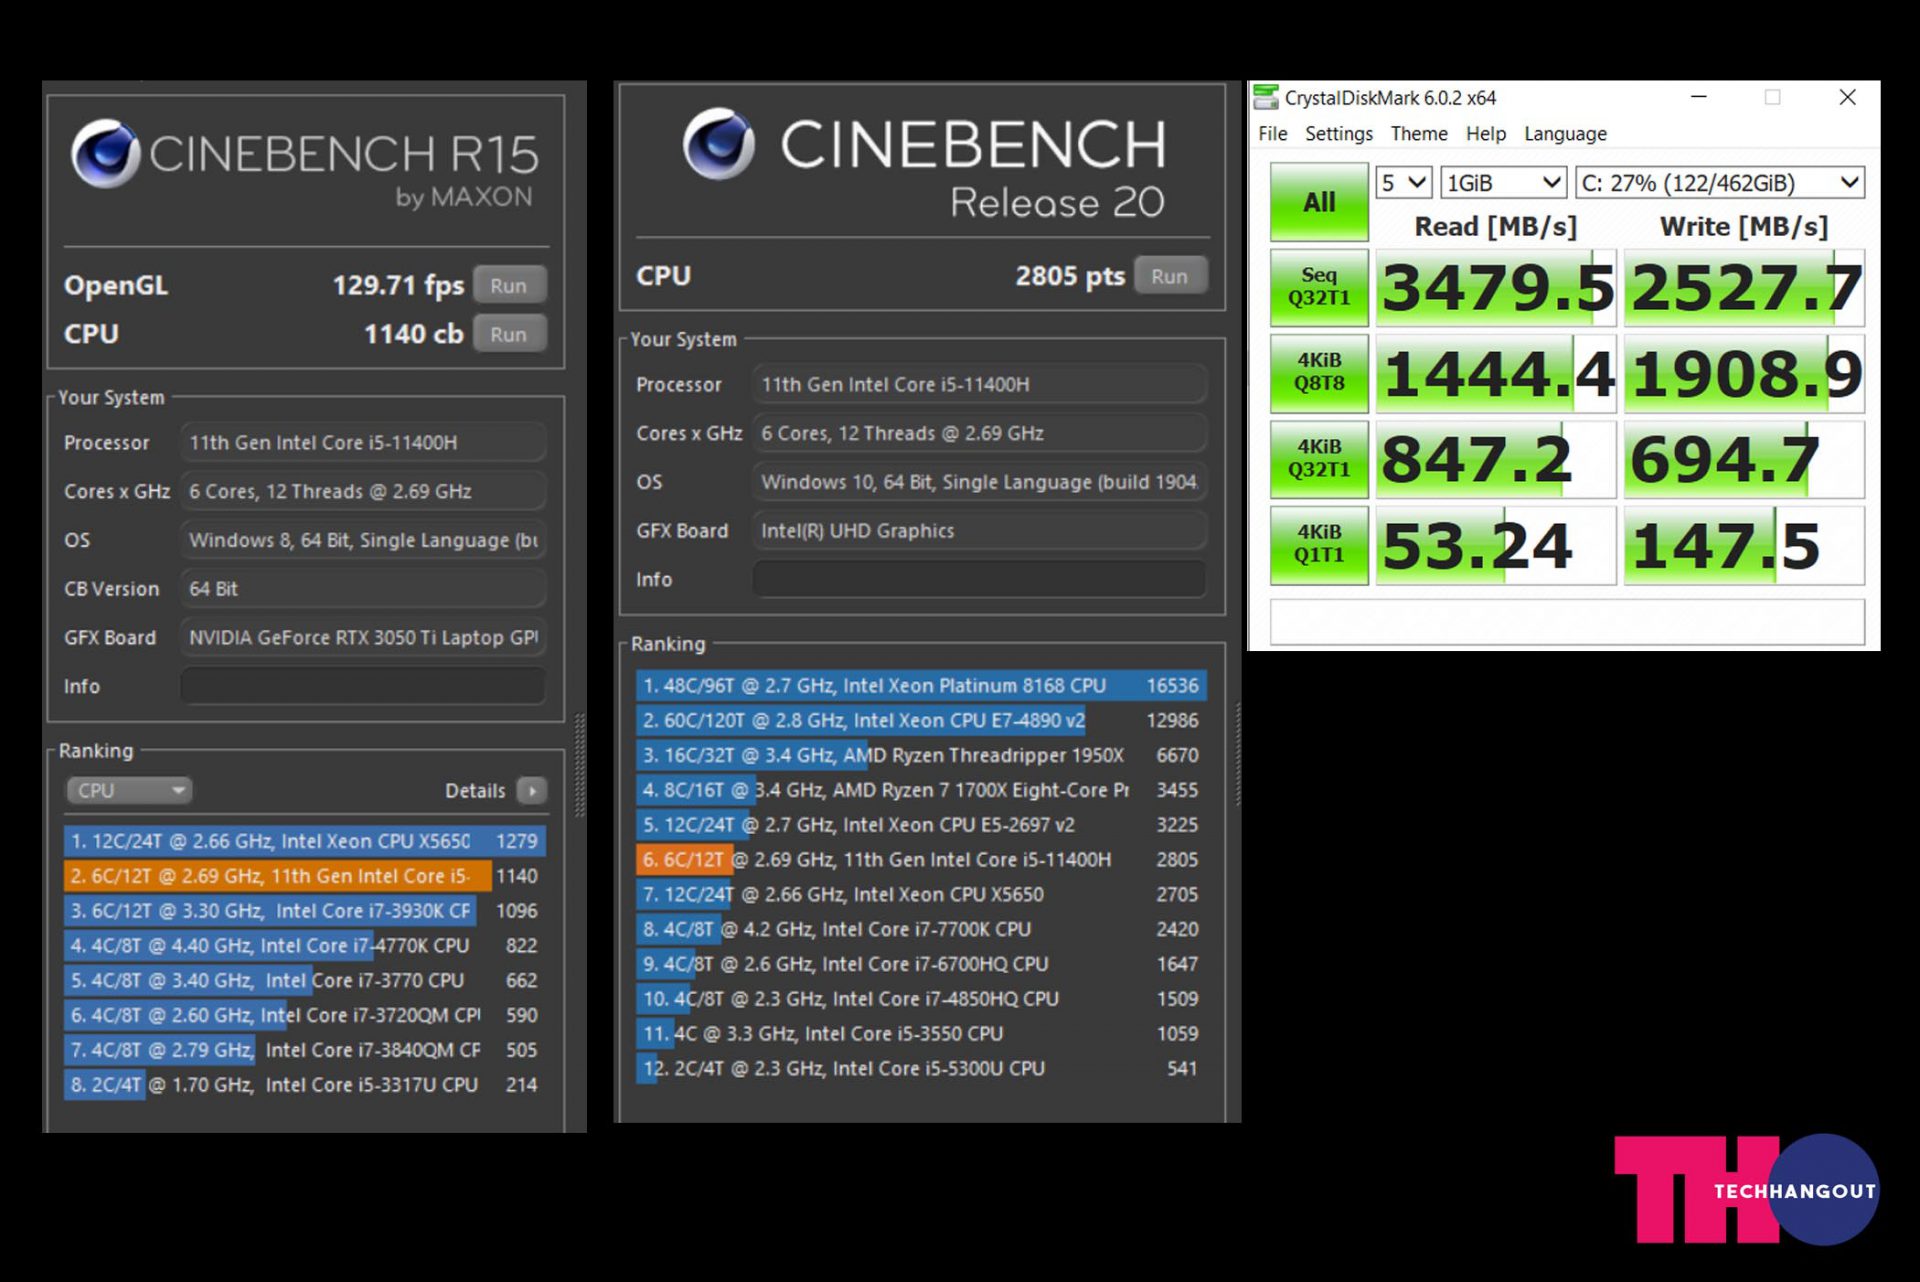Select R20 ranking row Core i7-4850HQ
1920x1282 pixels.
pyautogui.click(x=921, y=999)
